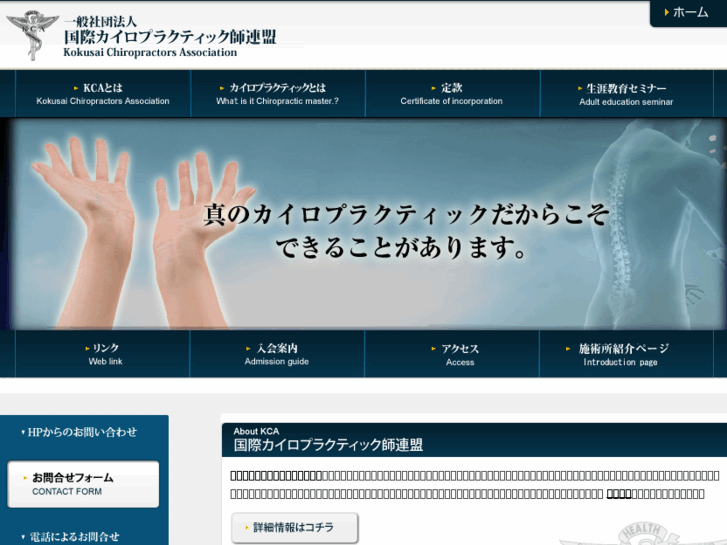Screen dimensions: 727x545
Task: Open 施術所紹介ページ Introduction page
Action: [626, 354]
